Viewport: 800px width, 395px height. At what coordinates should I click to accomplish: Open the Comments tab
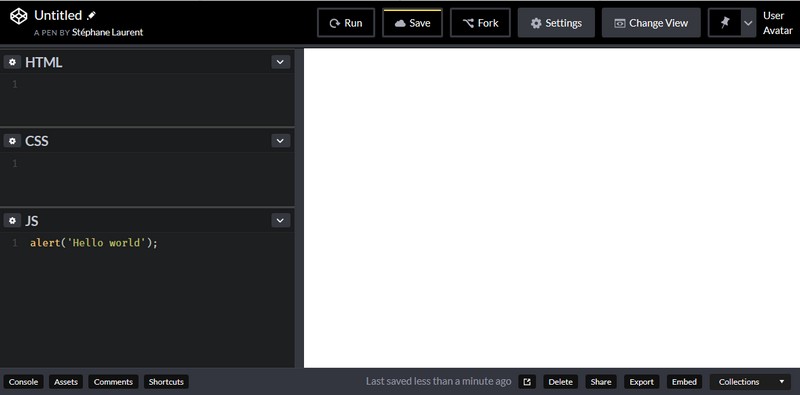[x=113, y=382]
